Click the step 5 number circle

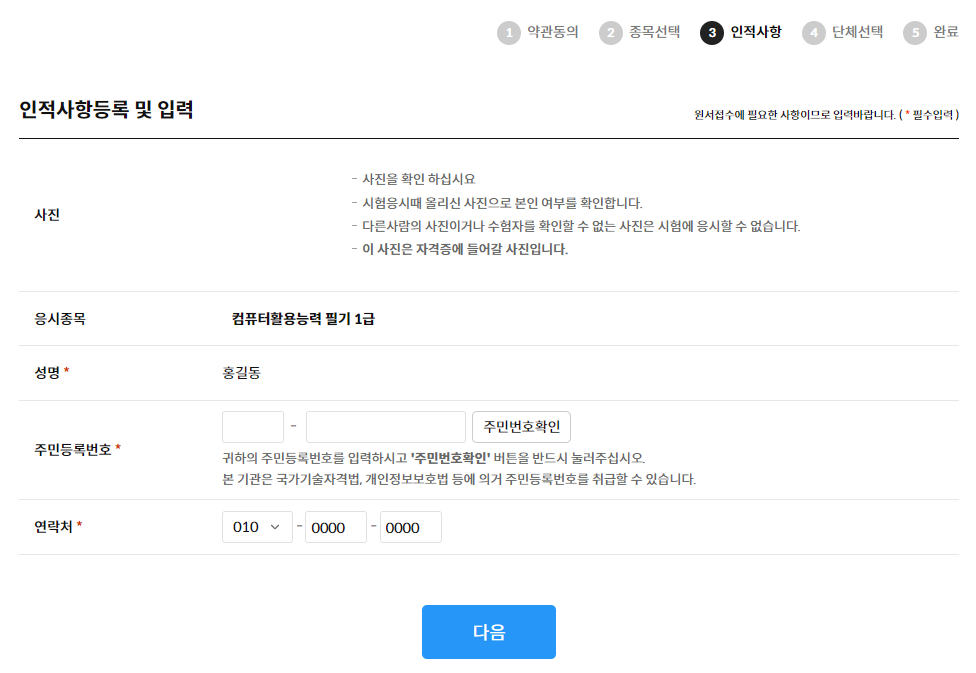[x=914, y=33]
